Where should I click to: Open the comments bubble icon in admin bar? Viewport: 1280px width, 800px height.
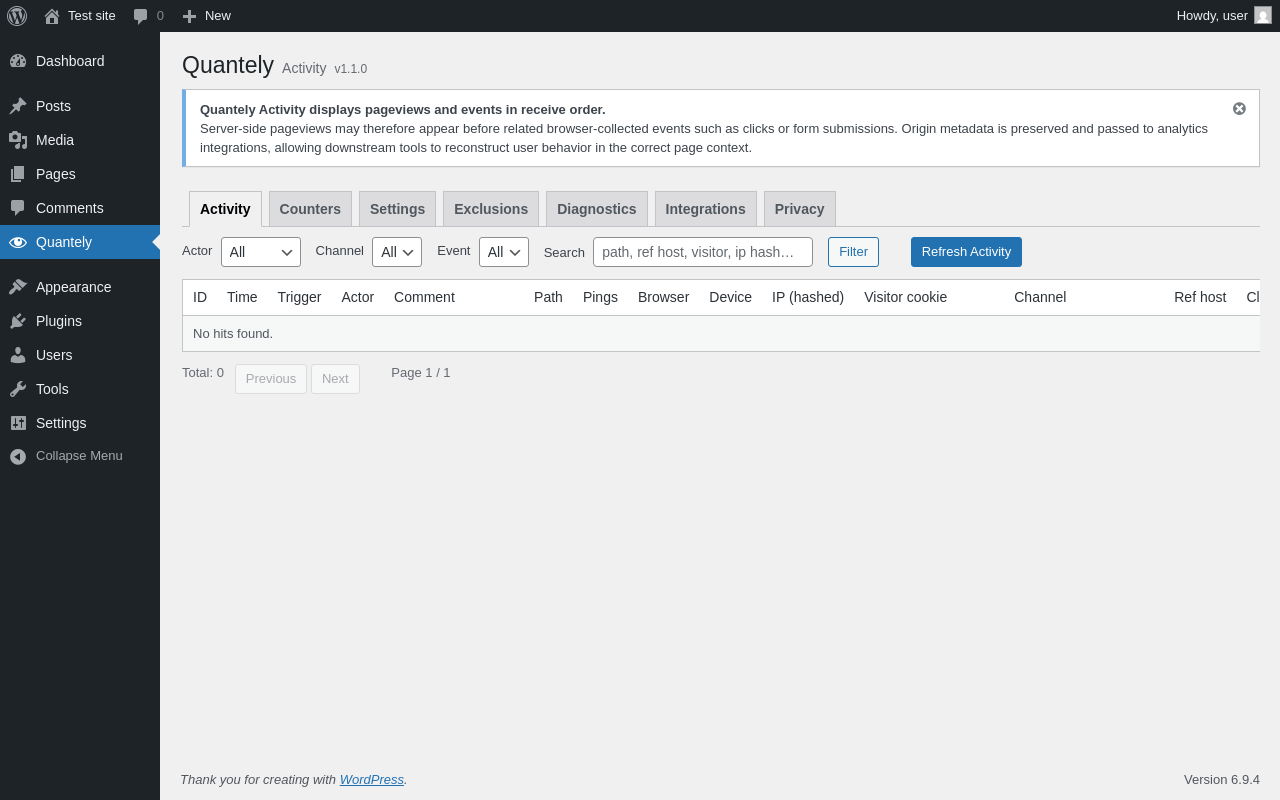pos(141,16)
